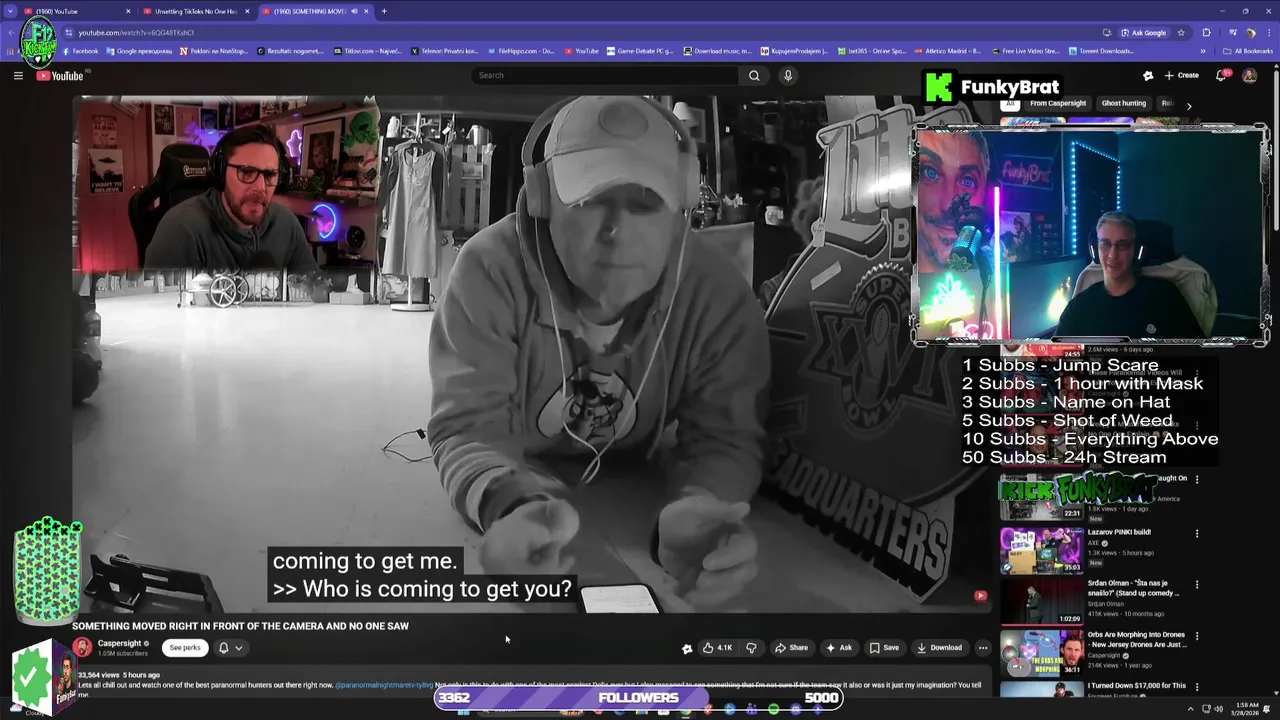Advance filter chips with the right arrow
Image resolution: width=1280 pixels, height=720 pixels.
click(x=1188, y=105)
